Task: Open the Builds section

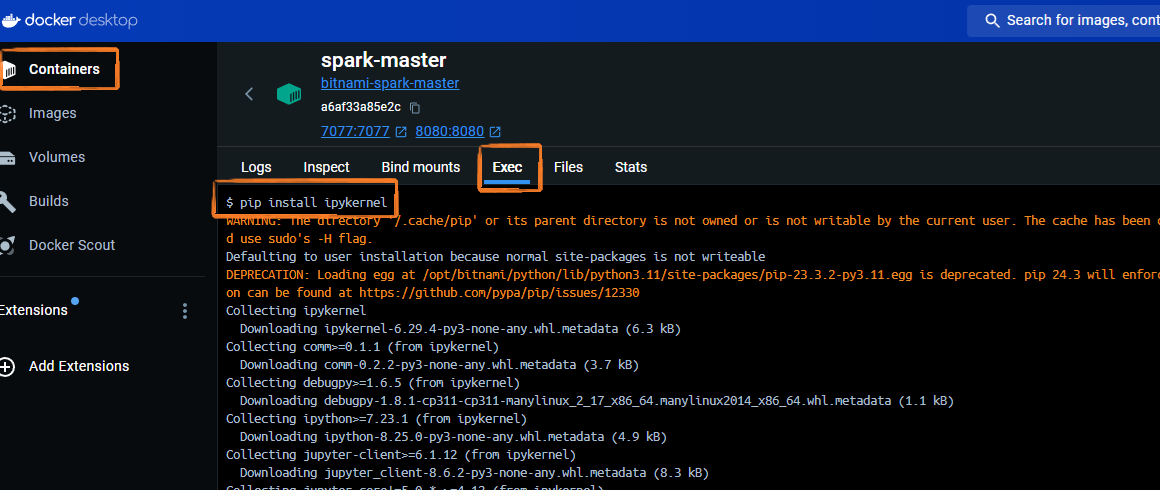Action: pyautogui.click(x=49, y=201)
